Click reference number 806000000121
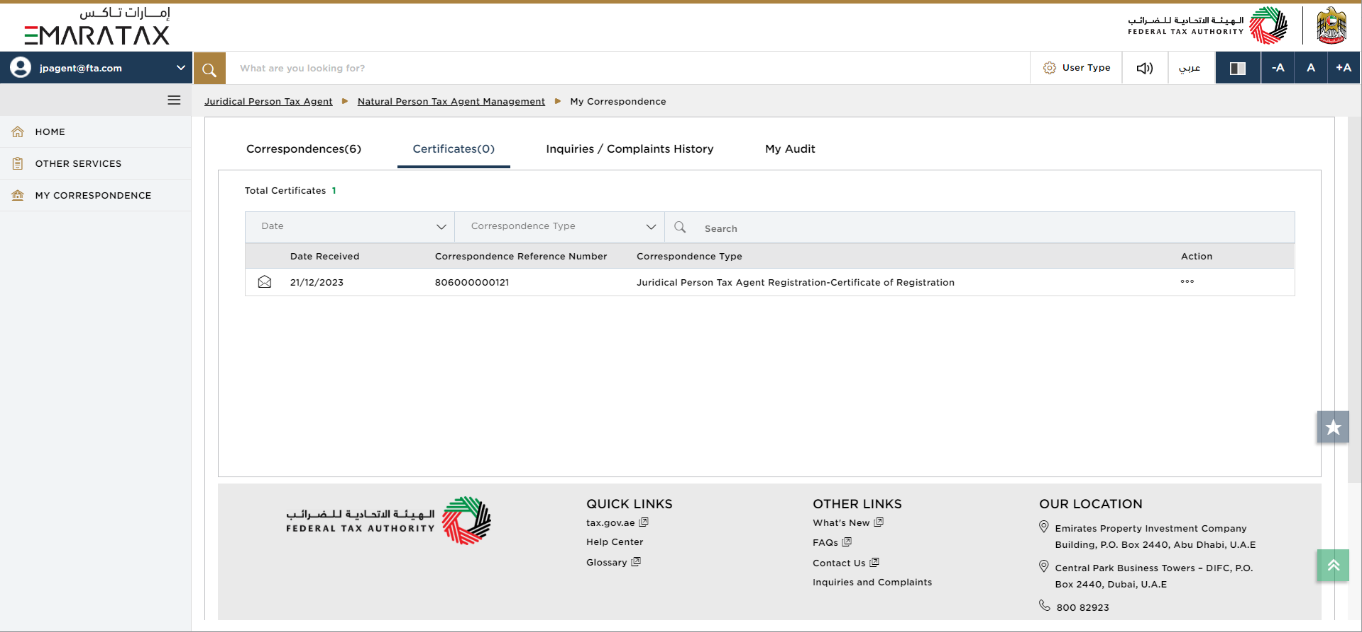The image size is (1362, 632). [472, 283]
